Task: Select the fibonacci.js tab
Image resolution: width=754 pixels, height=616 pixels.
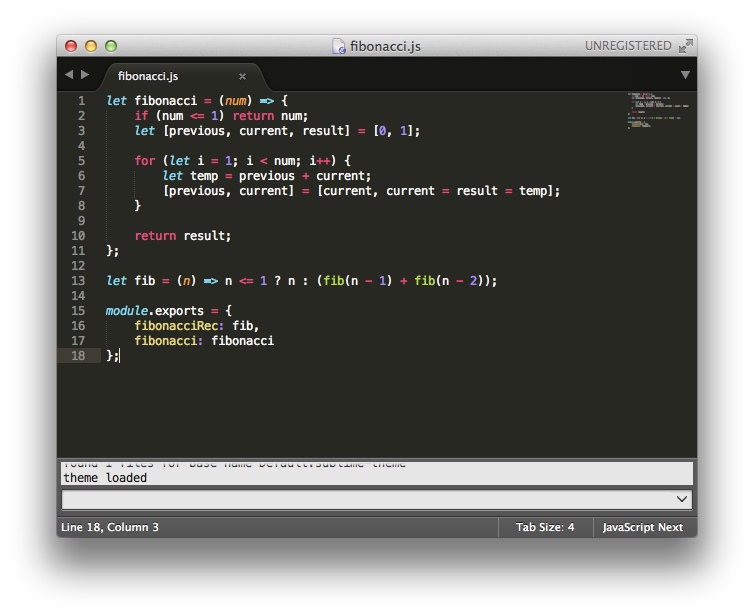Action: 148,76
